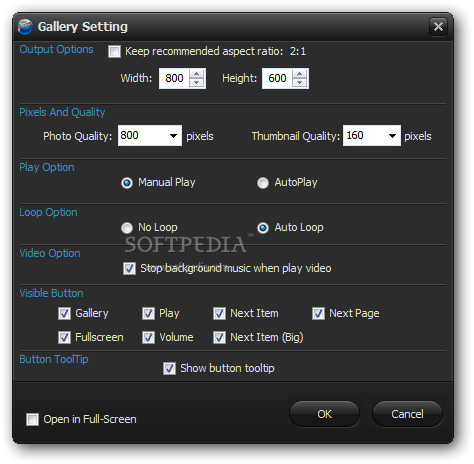Enable Keep recommended aspect ratio checkbox
The width and height of the screenshot is (474, 464).
[x=114, y=52]
